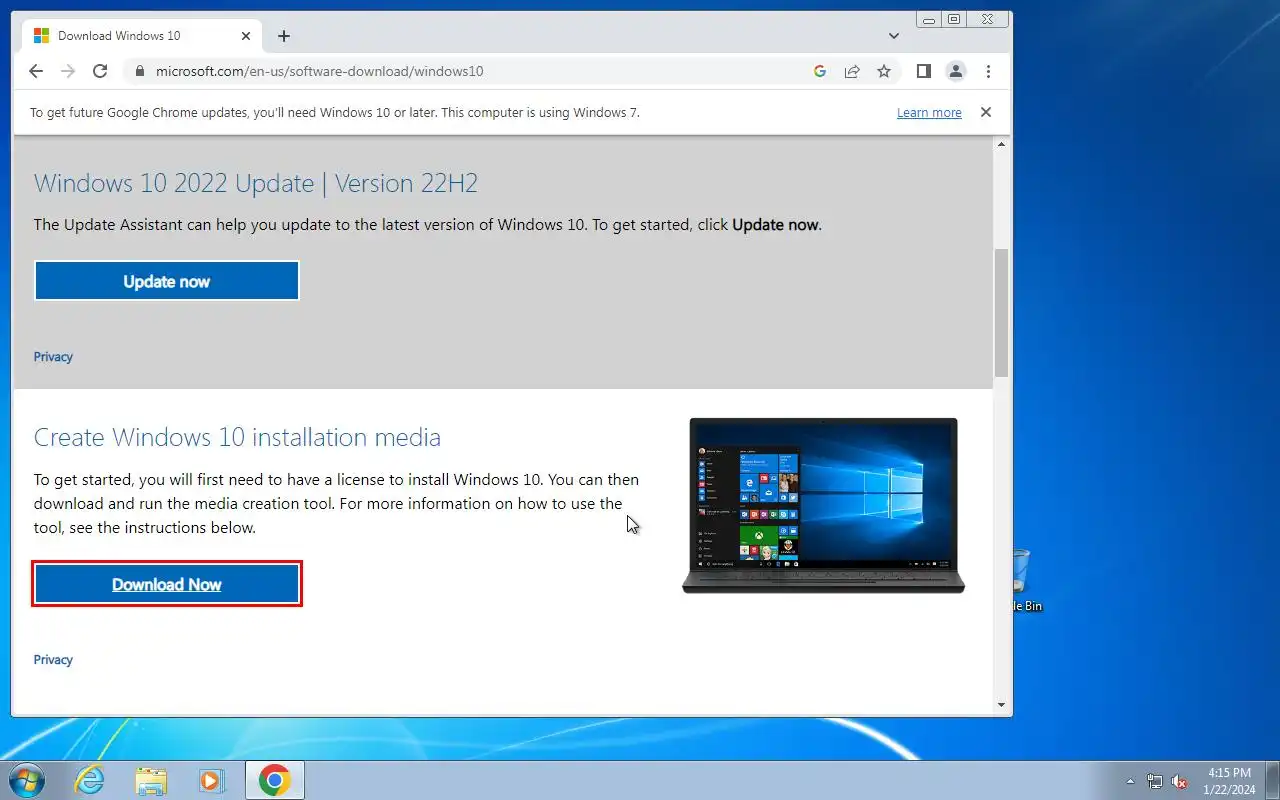Click the Windows 10 laptop image
This screenshot has height=800, width=1280.
[823, 506]
